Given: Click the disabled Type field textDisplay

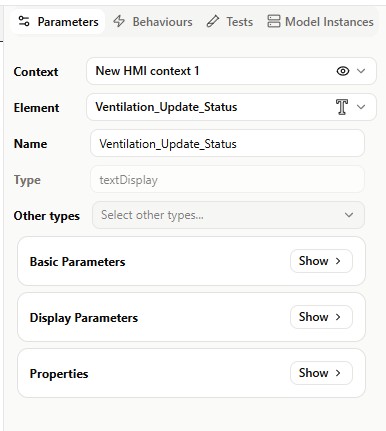Looking at the screenshot, I should [227, 179].
